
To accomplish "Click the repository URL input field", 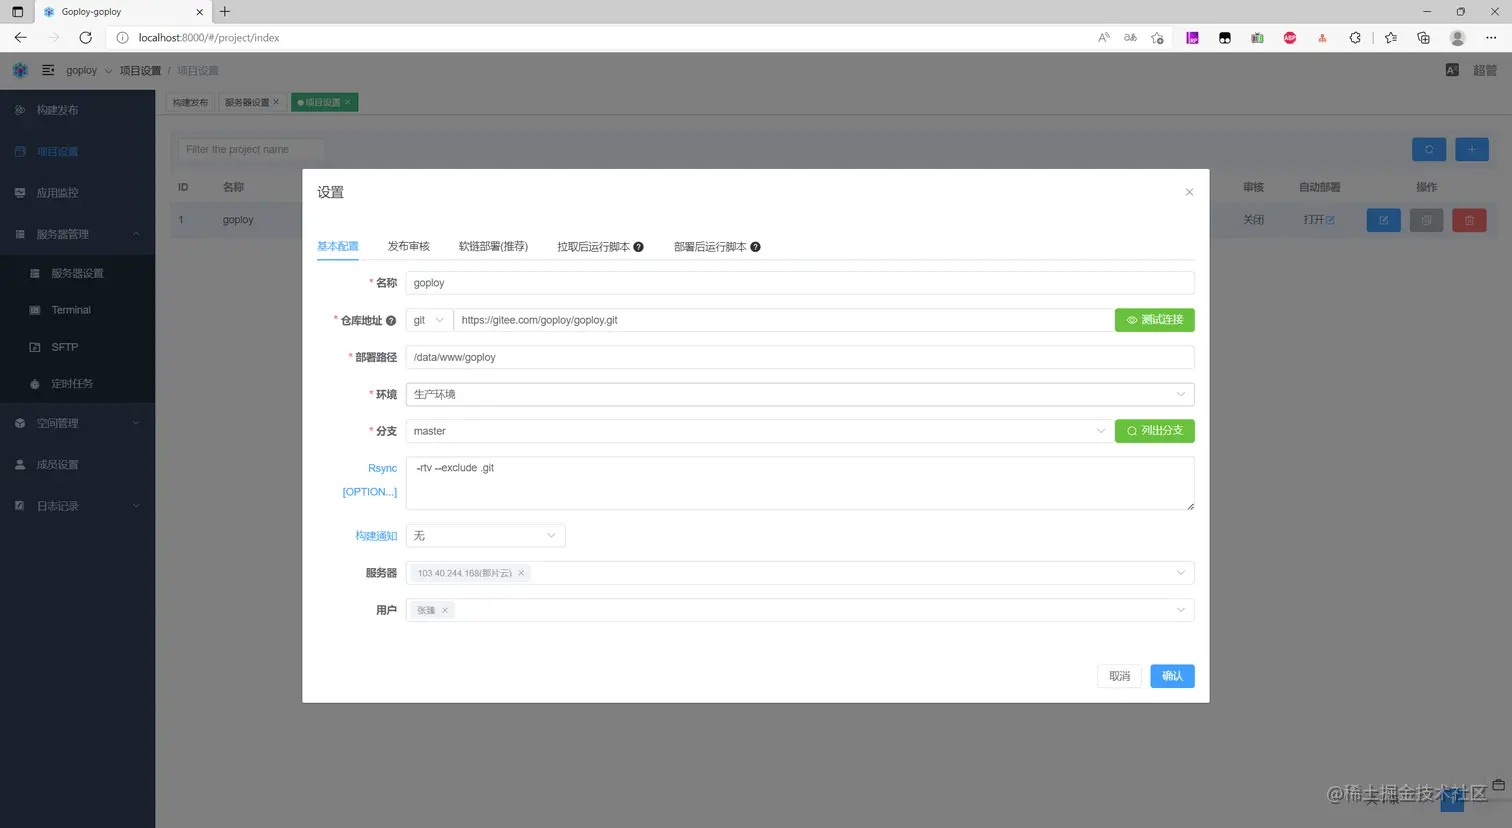I will pos(784,320).
